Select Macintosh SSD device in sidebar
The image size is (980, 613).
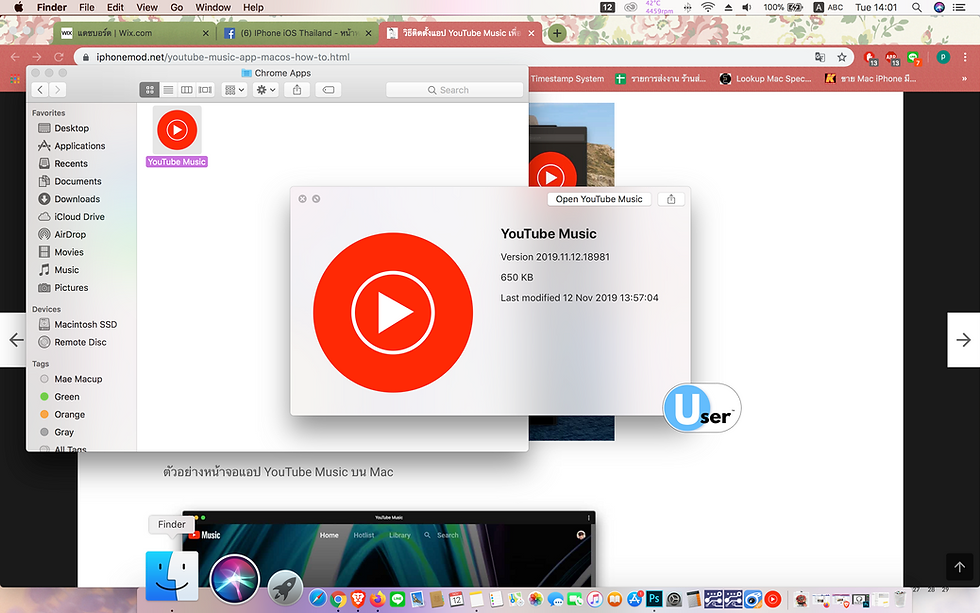(85, 324)
